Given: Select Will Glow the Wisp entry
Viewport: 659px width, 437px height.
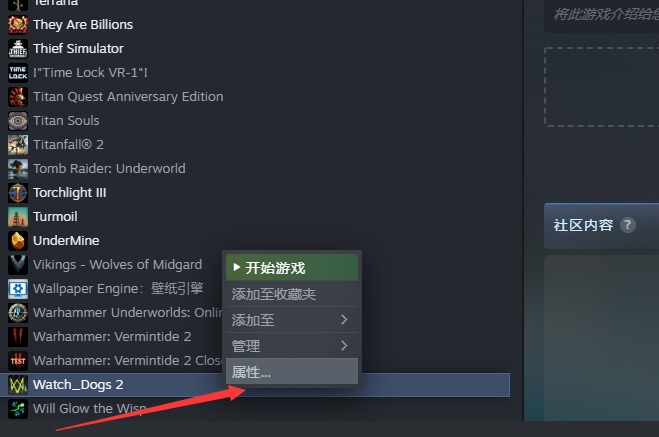Looking at the screenshot, I should [x=90, y=408].
